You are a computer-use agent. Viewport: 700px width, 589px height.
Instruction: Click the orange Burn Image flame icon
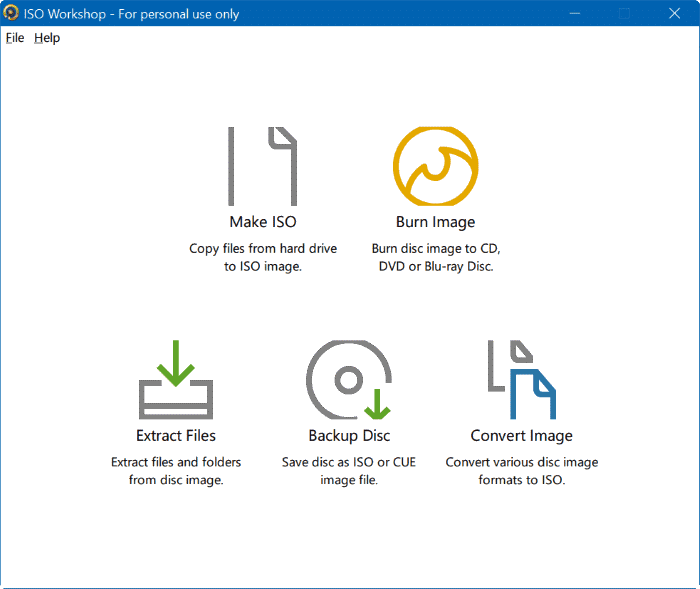(x=436, y=166)
